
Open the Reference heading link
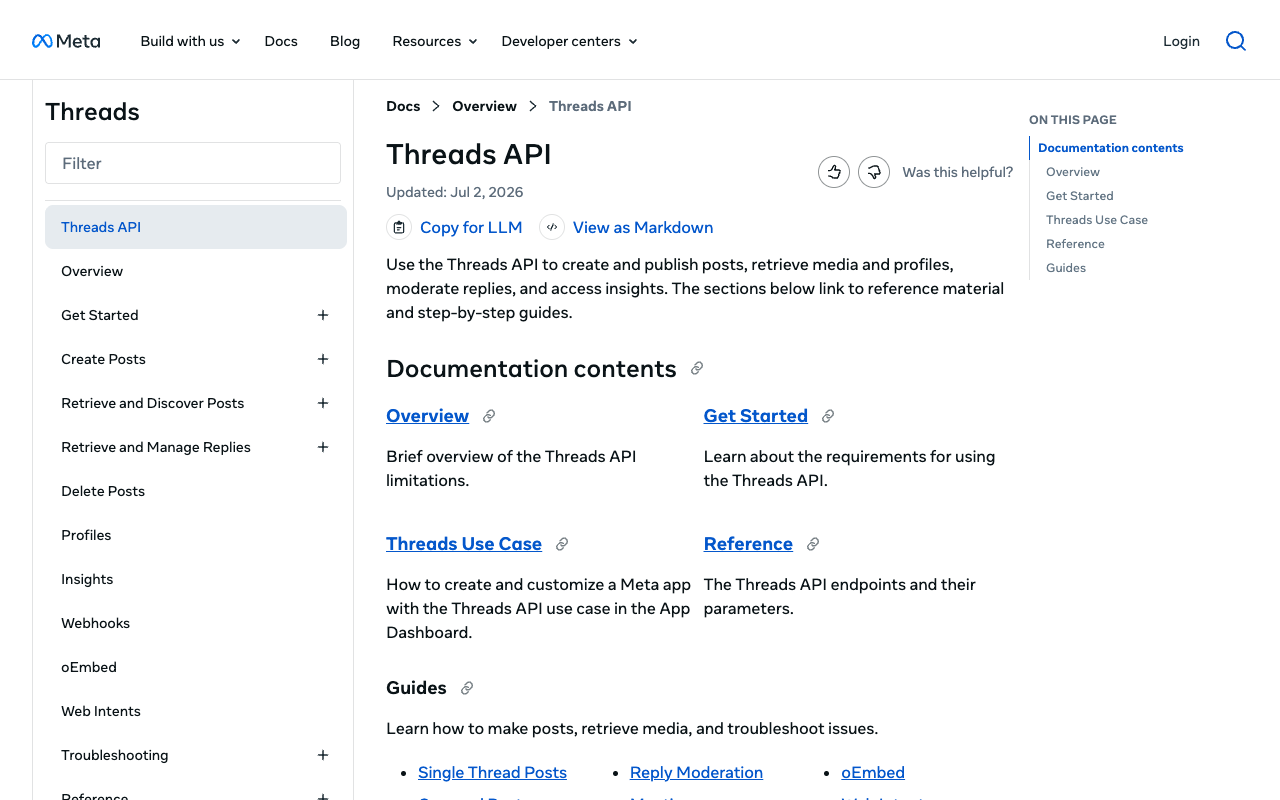click(x=748, y=544)
